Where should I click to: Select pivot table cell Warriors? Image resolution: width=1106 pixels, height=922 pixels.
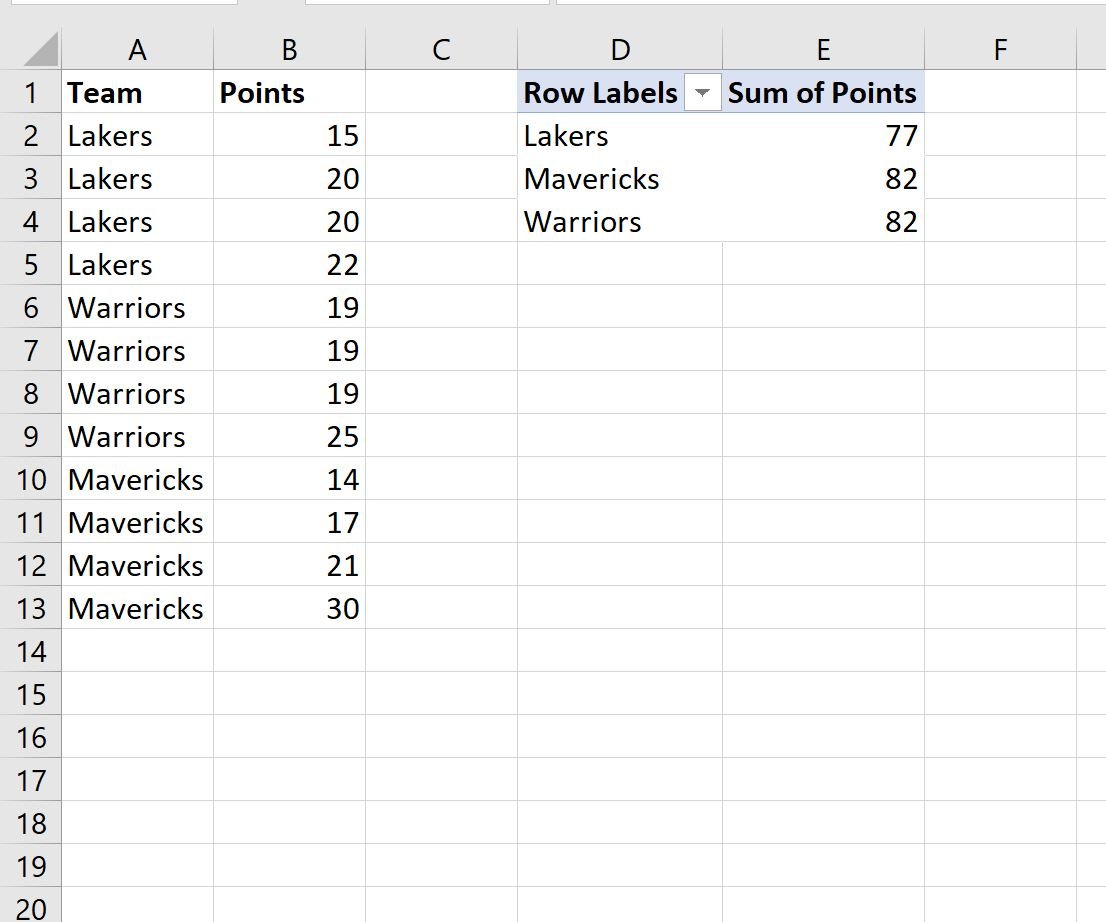[x=620, y=222]
